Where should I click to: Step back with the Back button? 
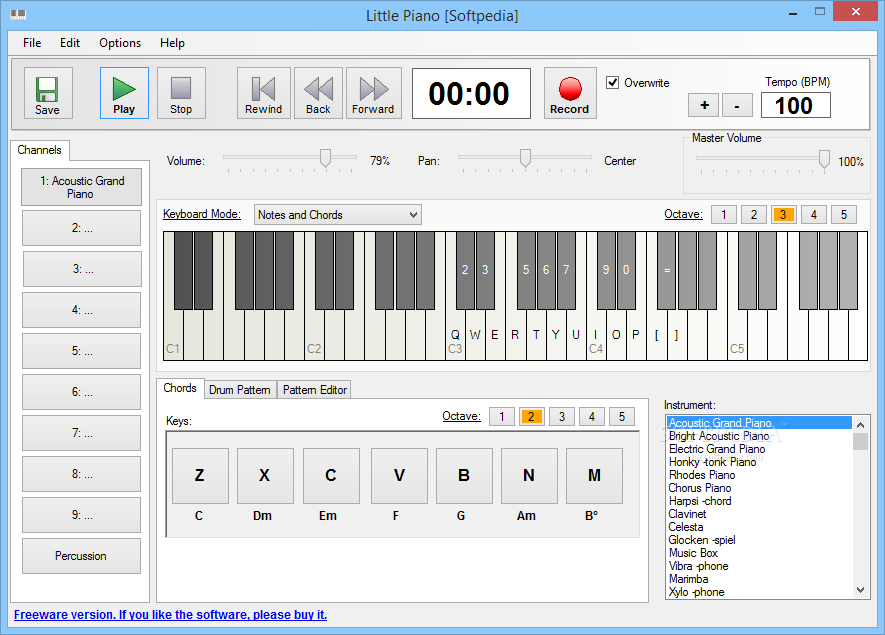point(318,93)
